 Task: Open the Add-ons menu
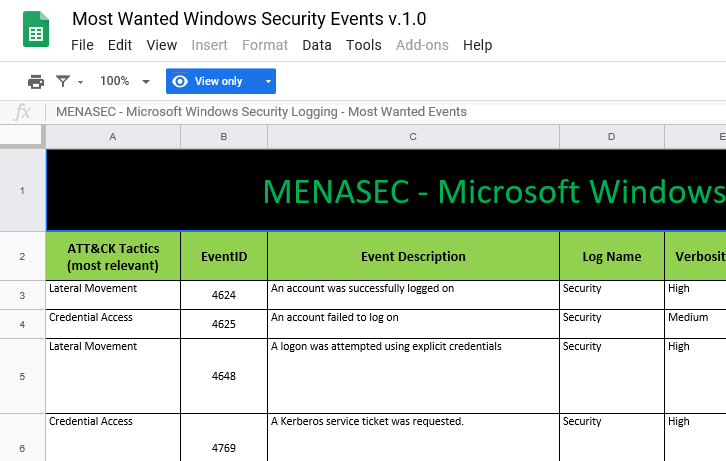click(422, 45)
